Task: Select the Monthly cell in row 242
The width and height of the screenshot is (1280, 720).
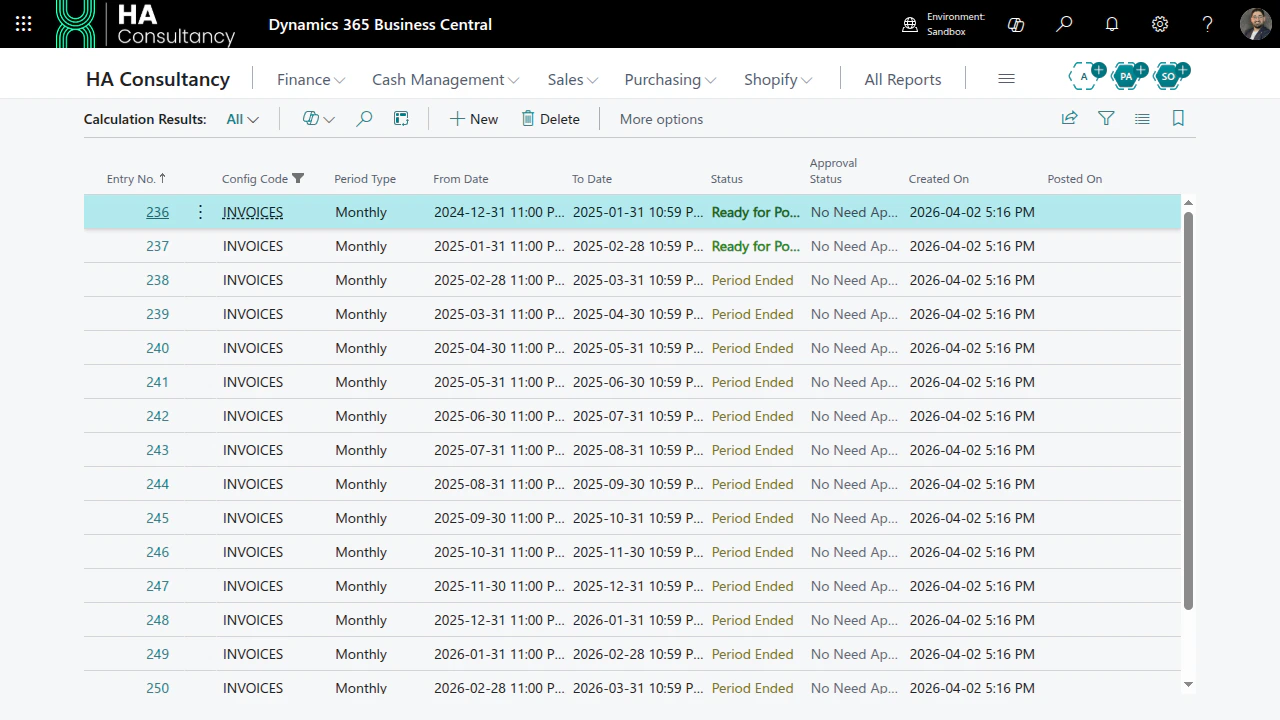Action: (361, 416)
